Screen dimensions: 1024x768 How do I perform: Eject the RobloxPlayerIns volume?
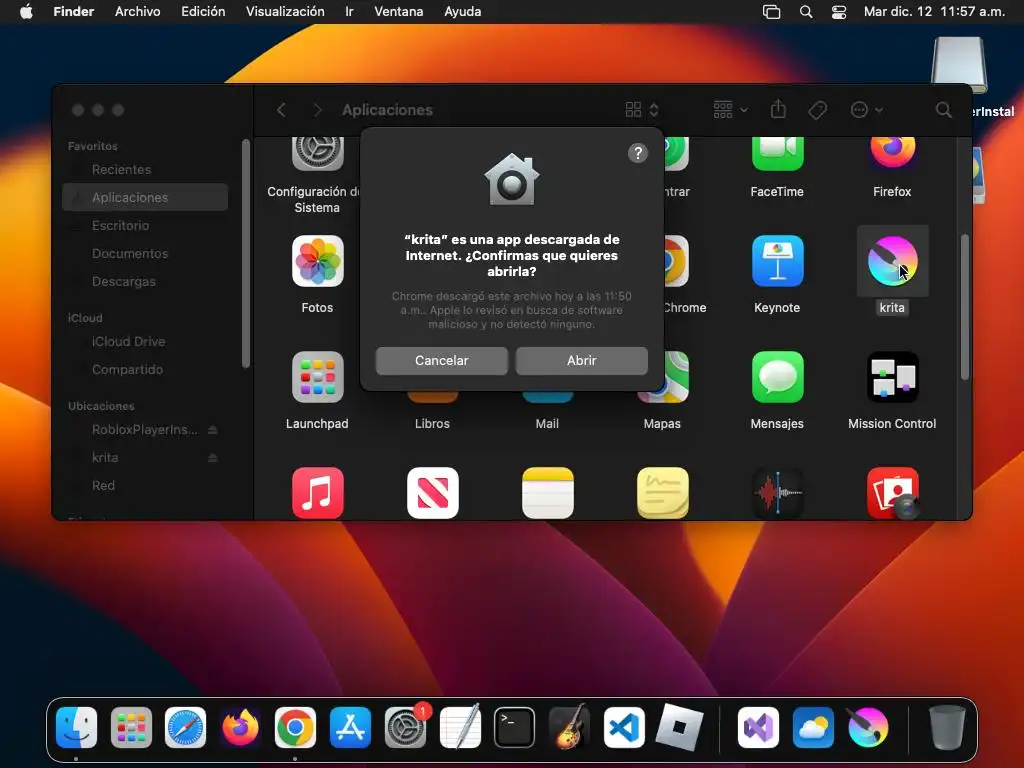pos(212,430)
